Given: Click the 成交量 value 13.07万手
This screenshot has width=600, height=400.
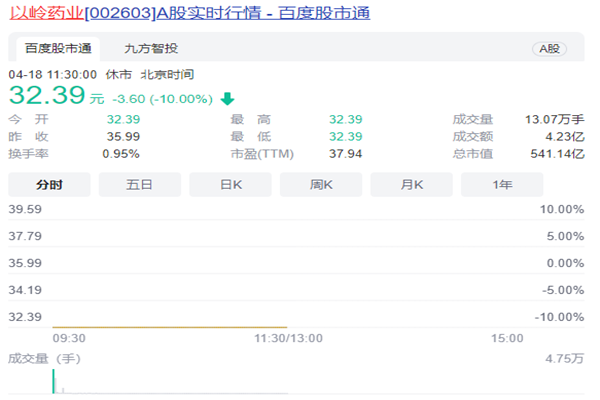Looking at the screenshot, I should (554, 119).
